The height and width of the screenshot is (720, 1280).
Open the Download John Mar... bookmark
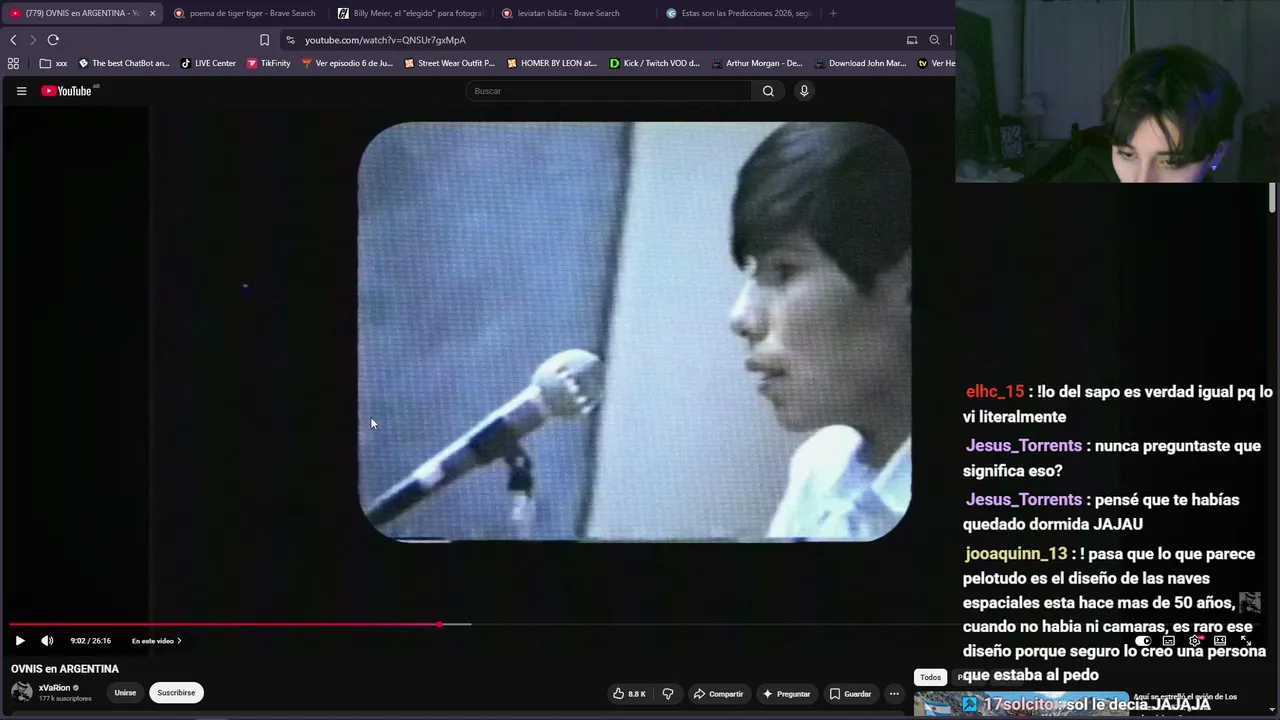(860, 63)
